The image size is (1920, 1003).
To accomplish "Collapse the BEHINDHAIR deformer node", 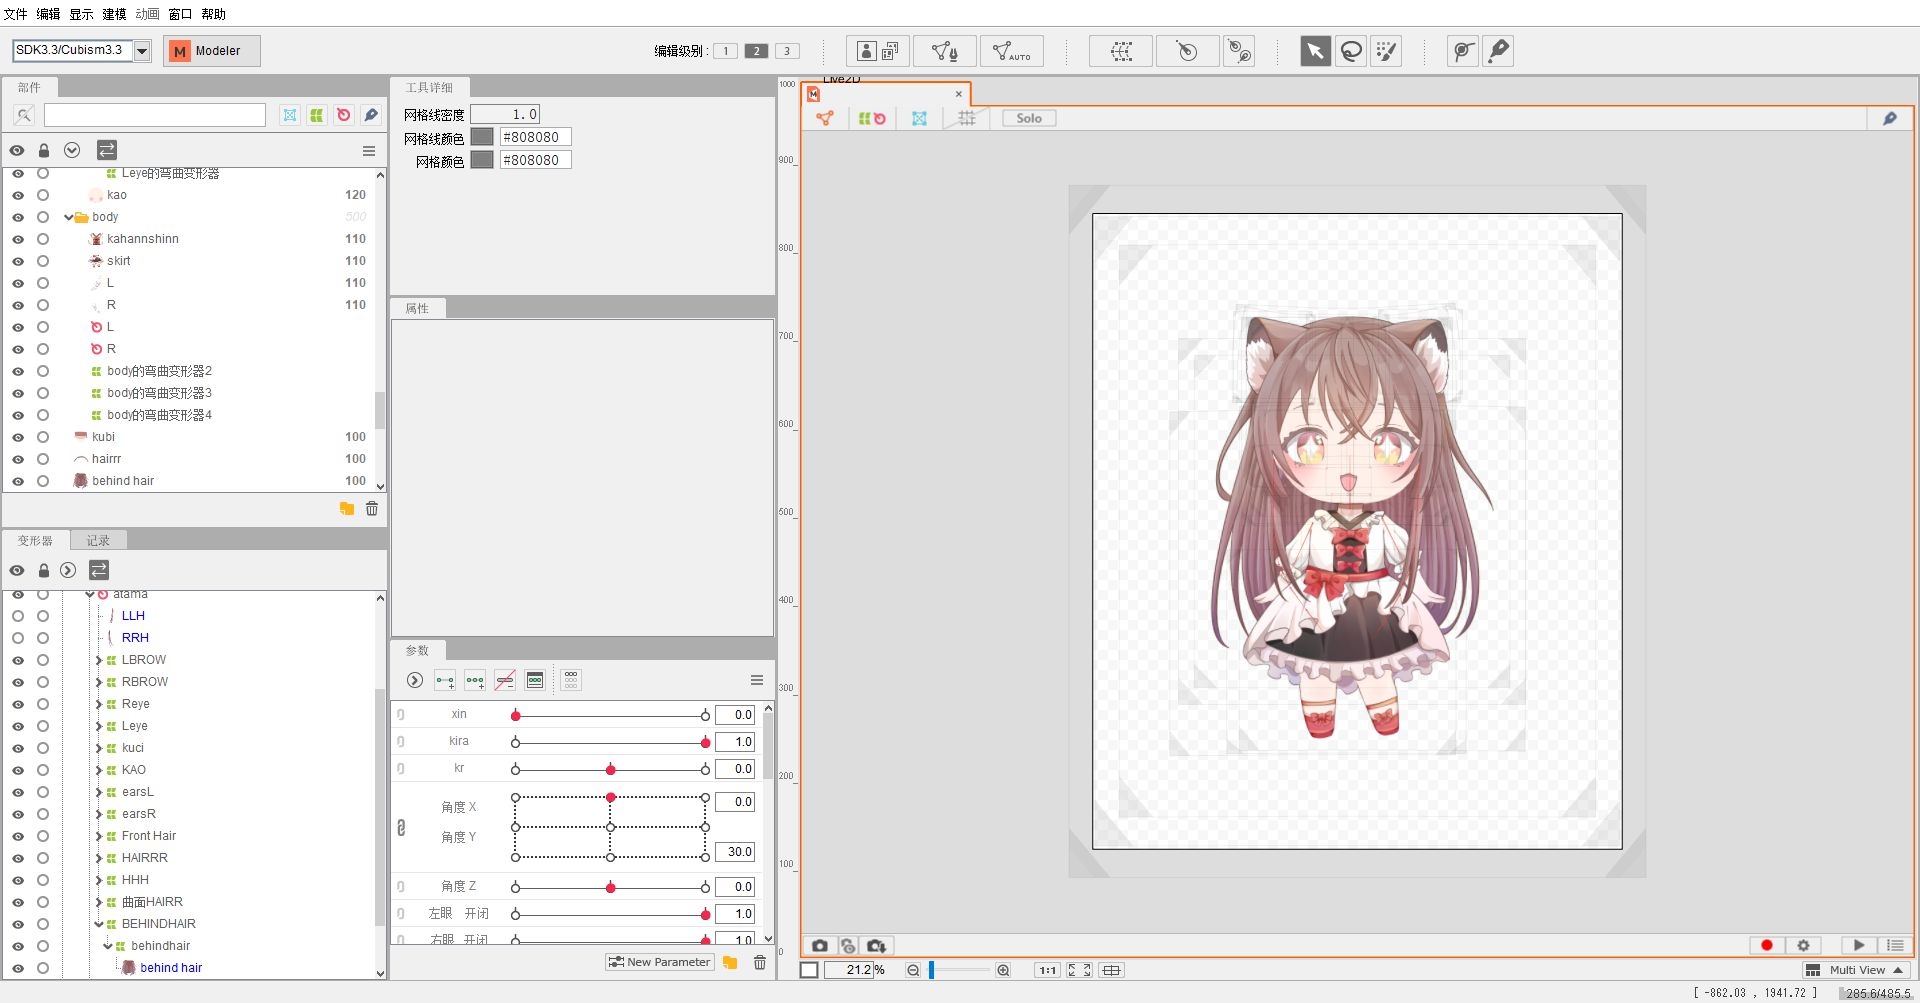I will (x=99, y=924).
